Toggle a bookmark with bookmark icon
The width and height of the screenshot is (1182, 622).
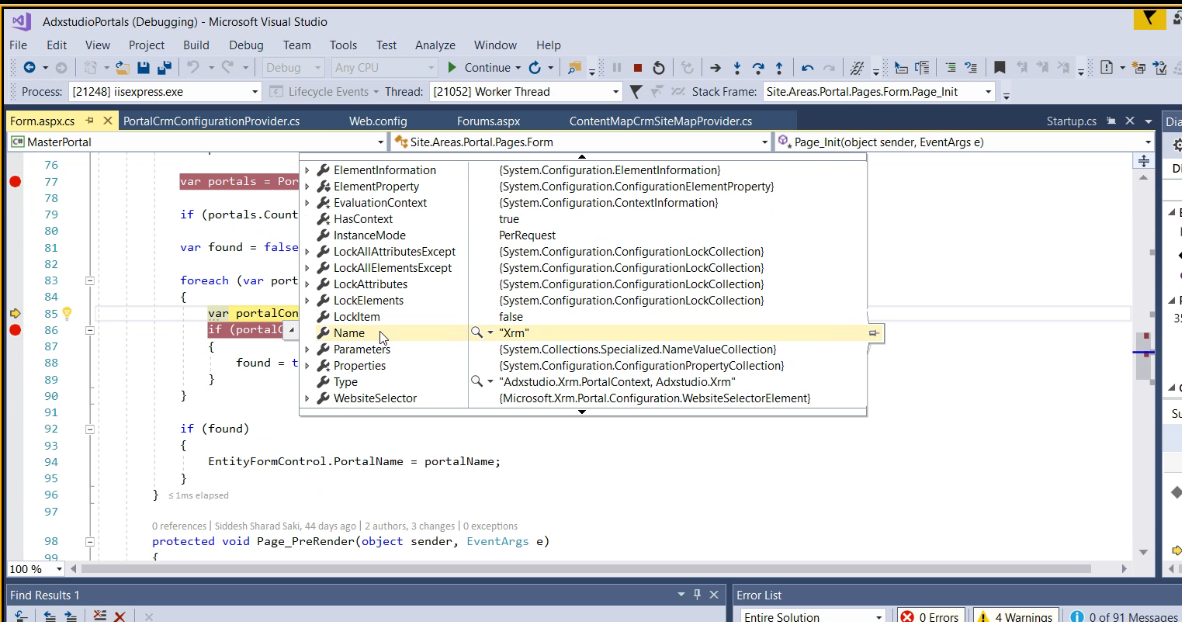(1000, 68)
